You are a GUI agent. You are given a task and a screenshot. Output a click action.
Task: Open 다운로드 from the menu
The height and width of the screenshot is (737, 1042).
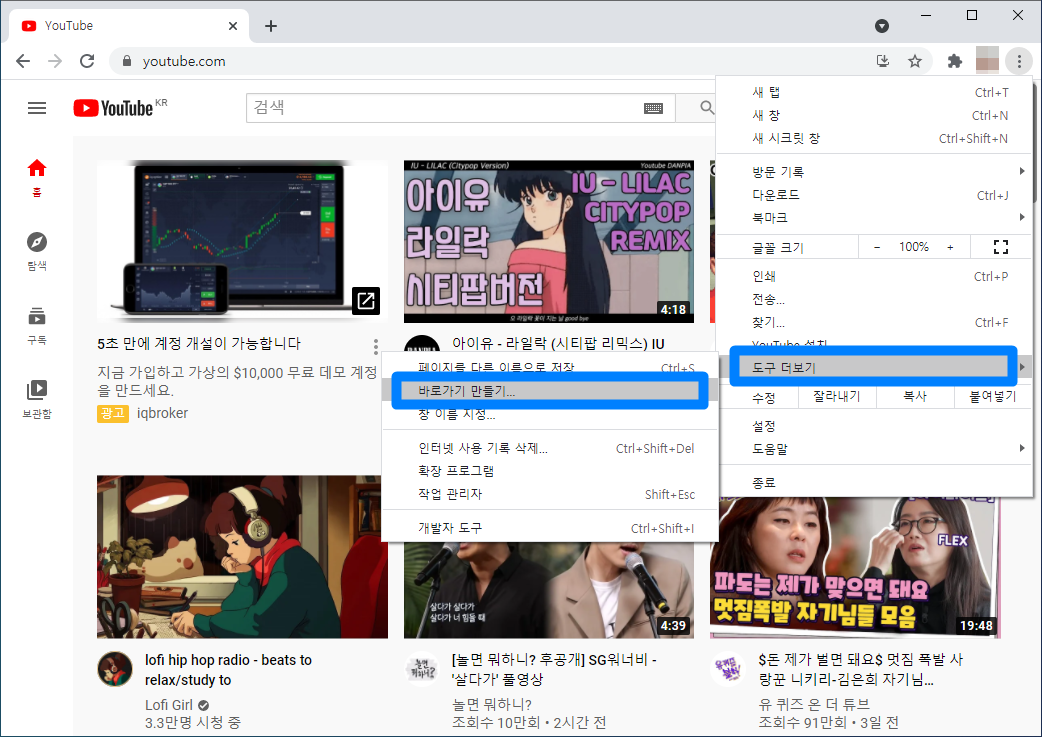point(876,195)
